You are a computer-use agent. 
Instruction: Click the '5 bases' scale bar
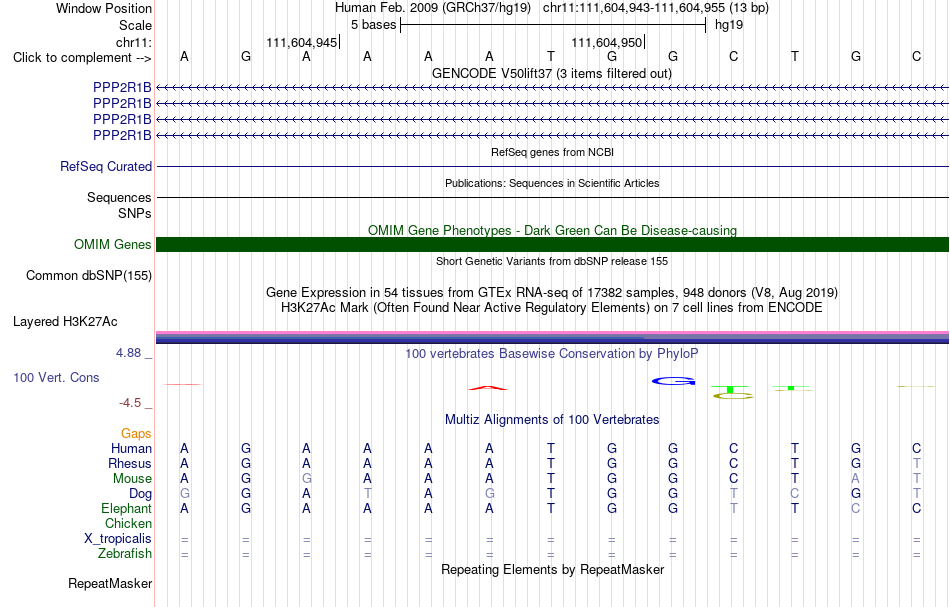click(x=553, y=25)
